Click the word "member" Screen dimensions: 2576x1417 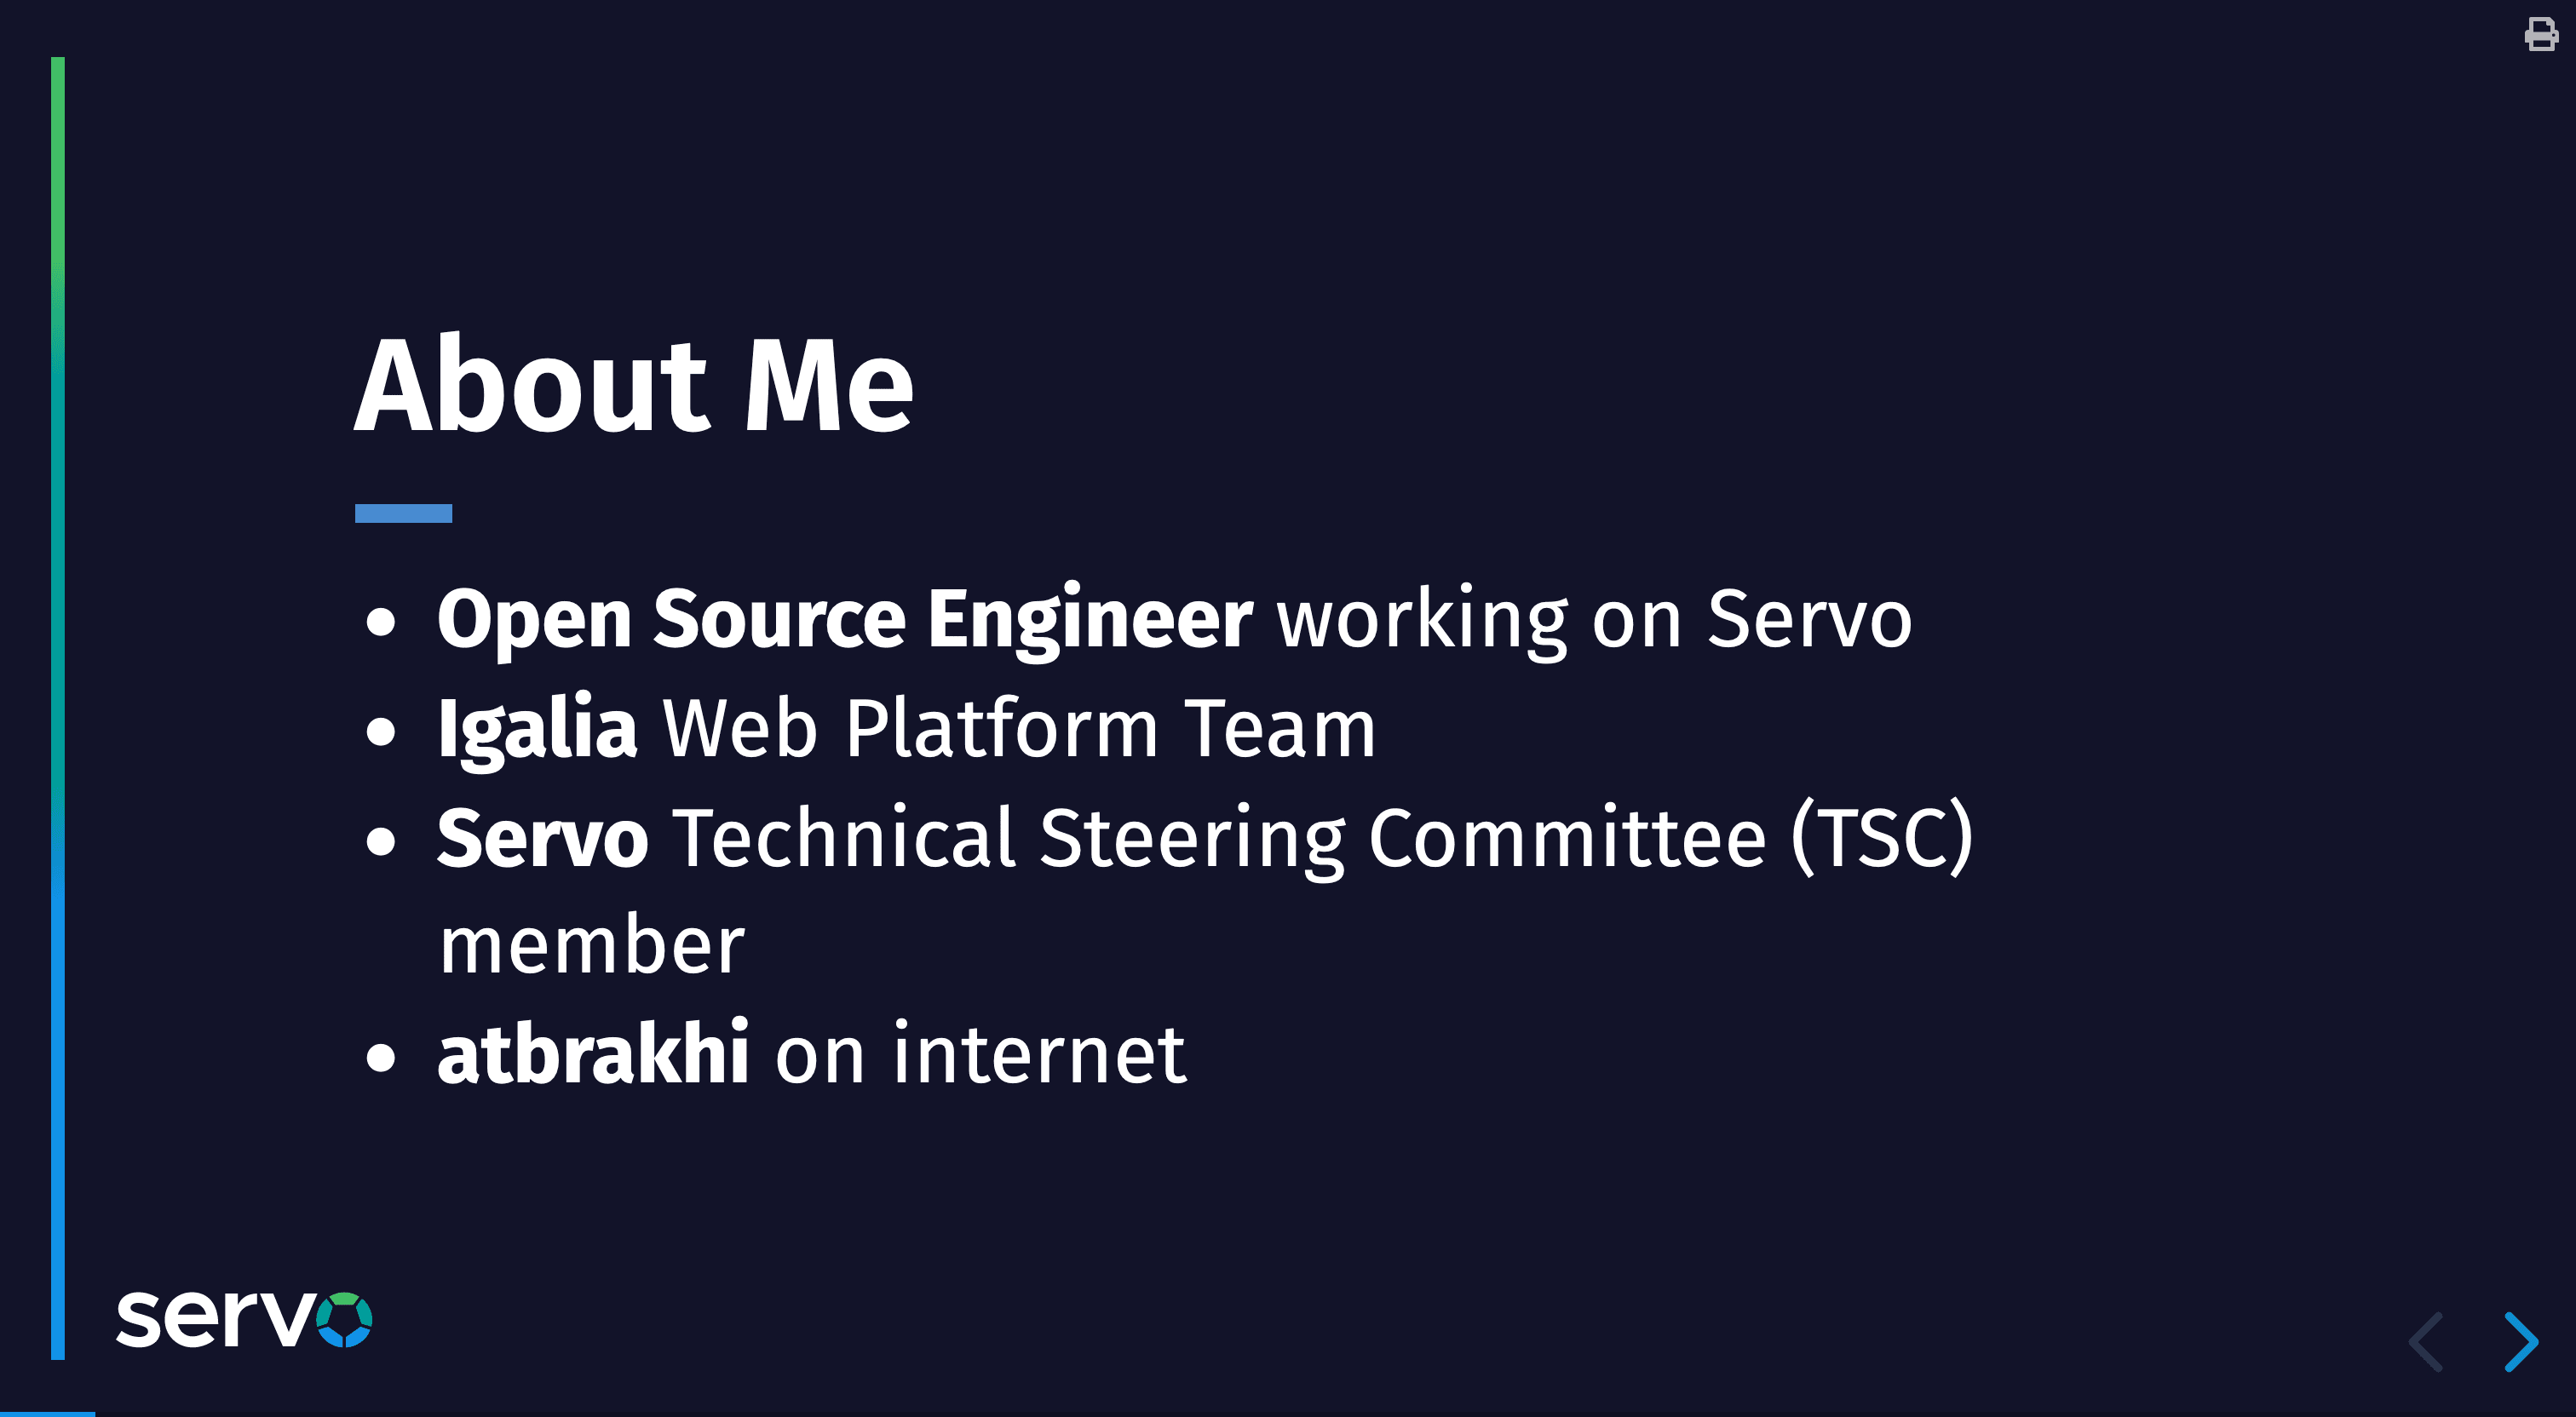pos(592,944)
